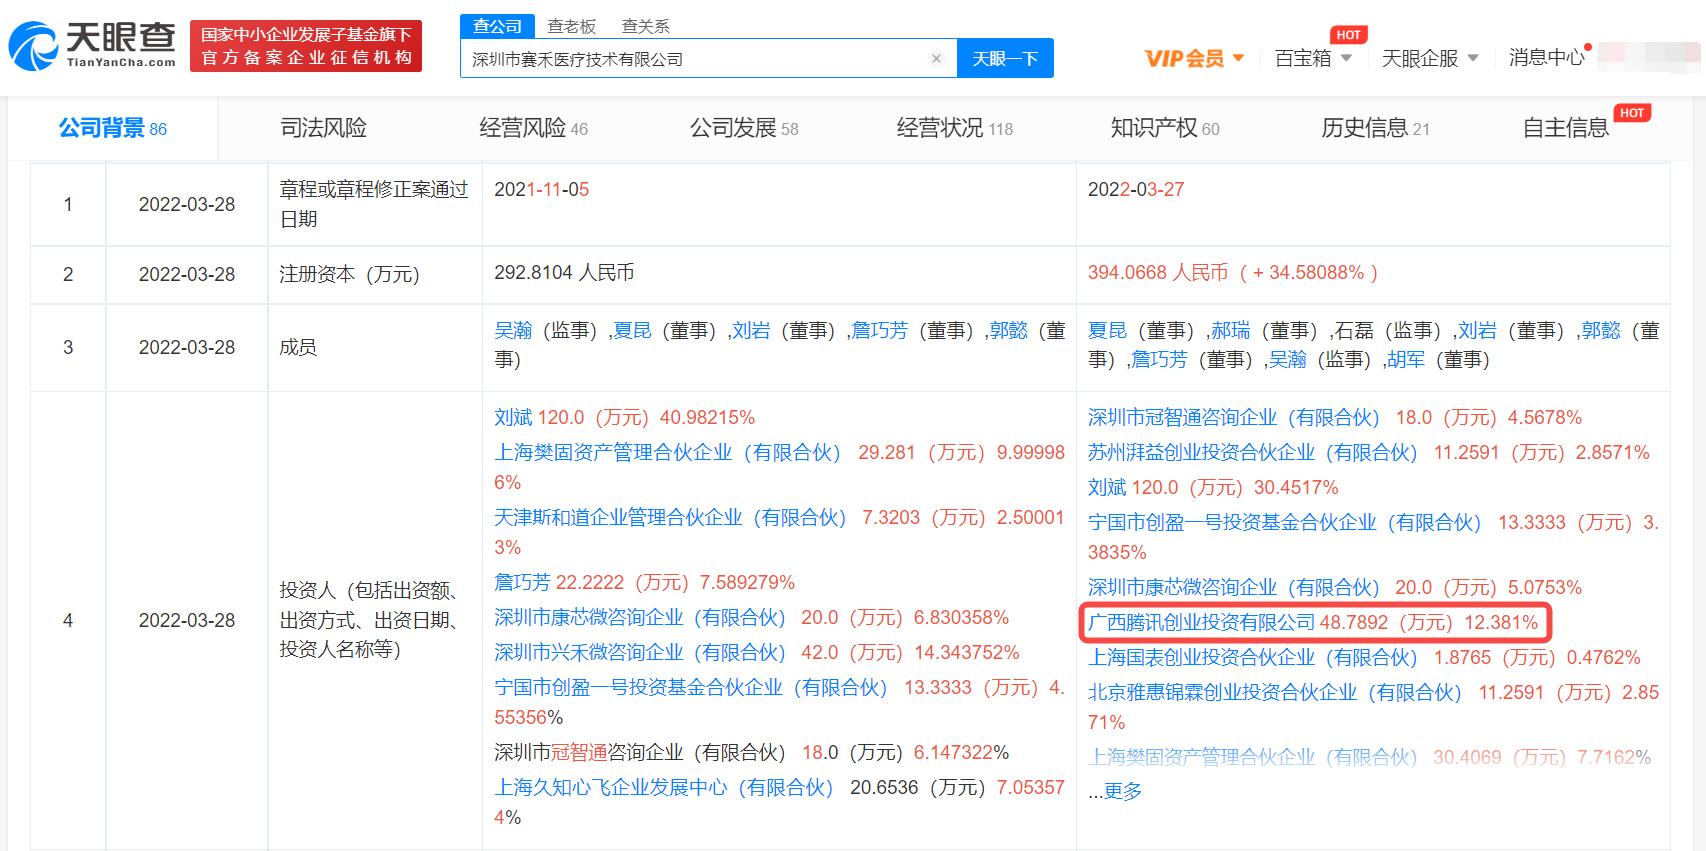Switch to the 公司发展 tab

point(744,128)
